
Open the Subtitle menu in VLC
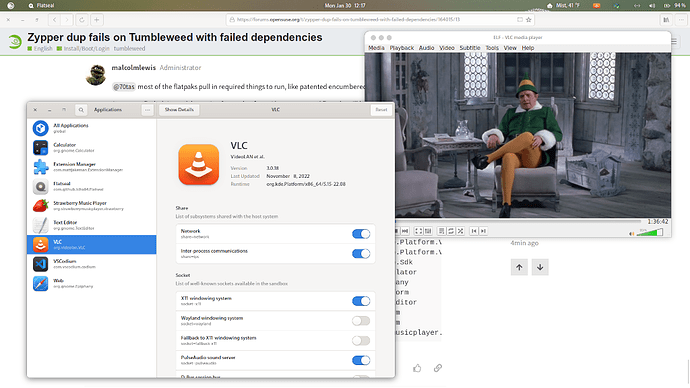pos(470,48)
